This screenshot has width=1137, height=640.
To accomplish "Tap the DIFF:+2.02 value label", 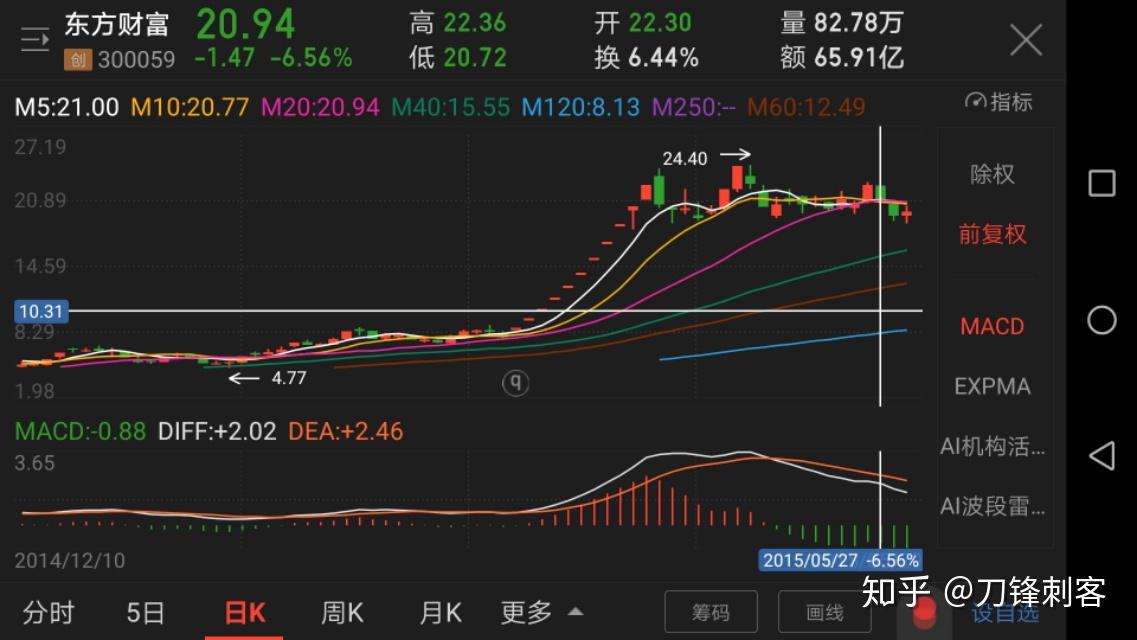I will [217, 431].
